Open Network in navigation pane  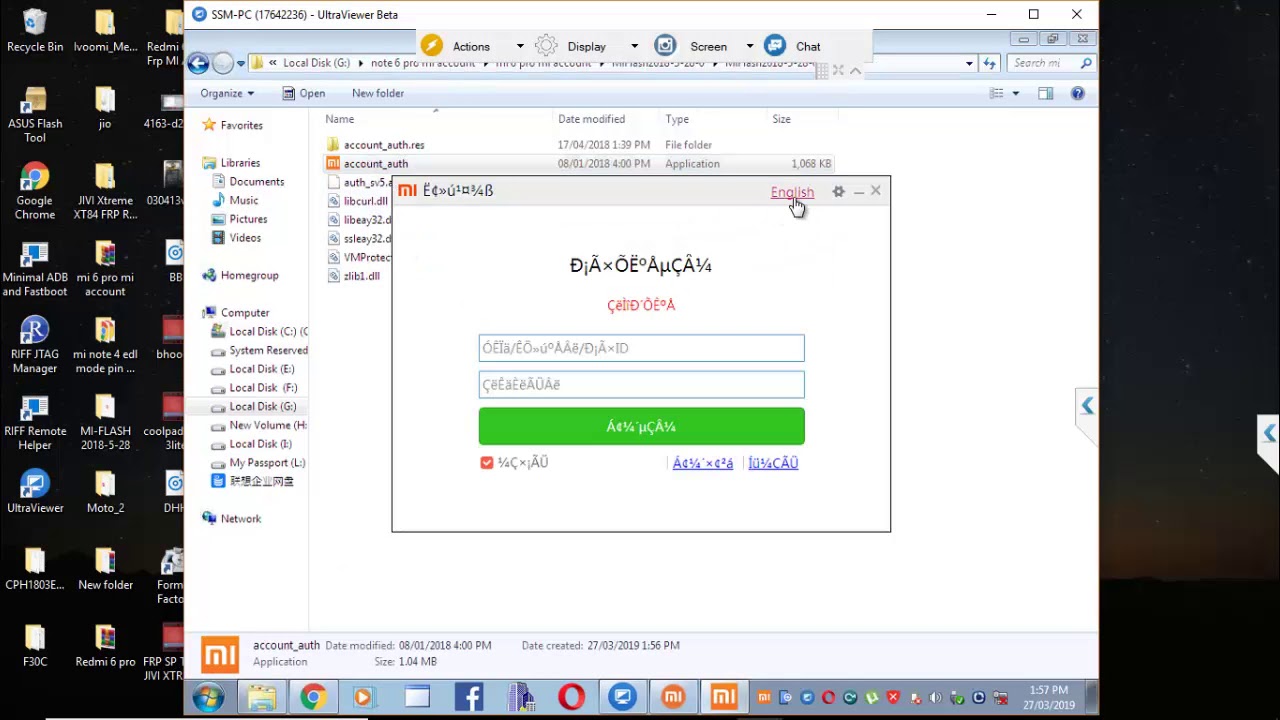(241, 519)
